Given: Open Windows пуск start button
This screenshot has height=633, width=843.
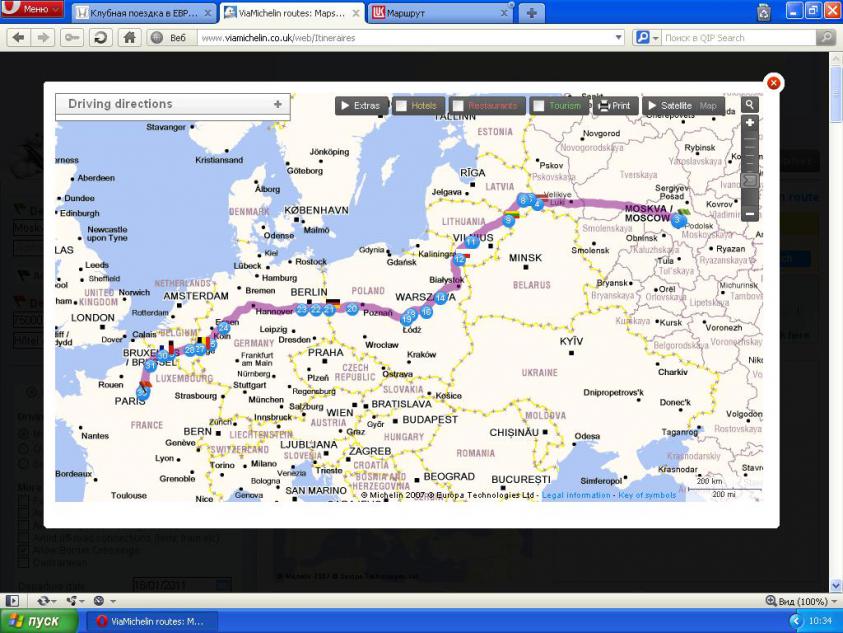Looking at the screenshot, I should click(38, 621).
